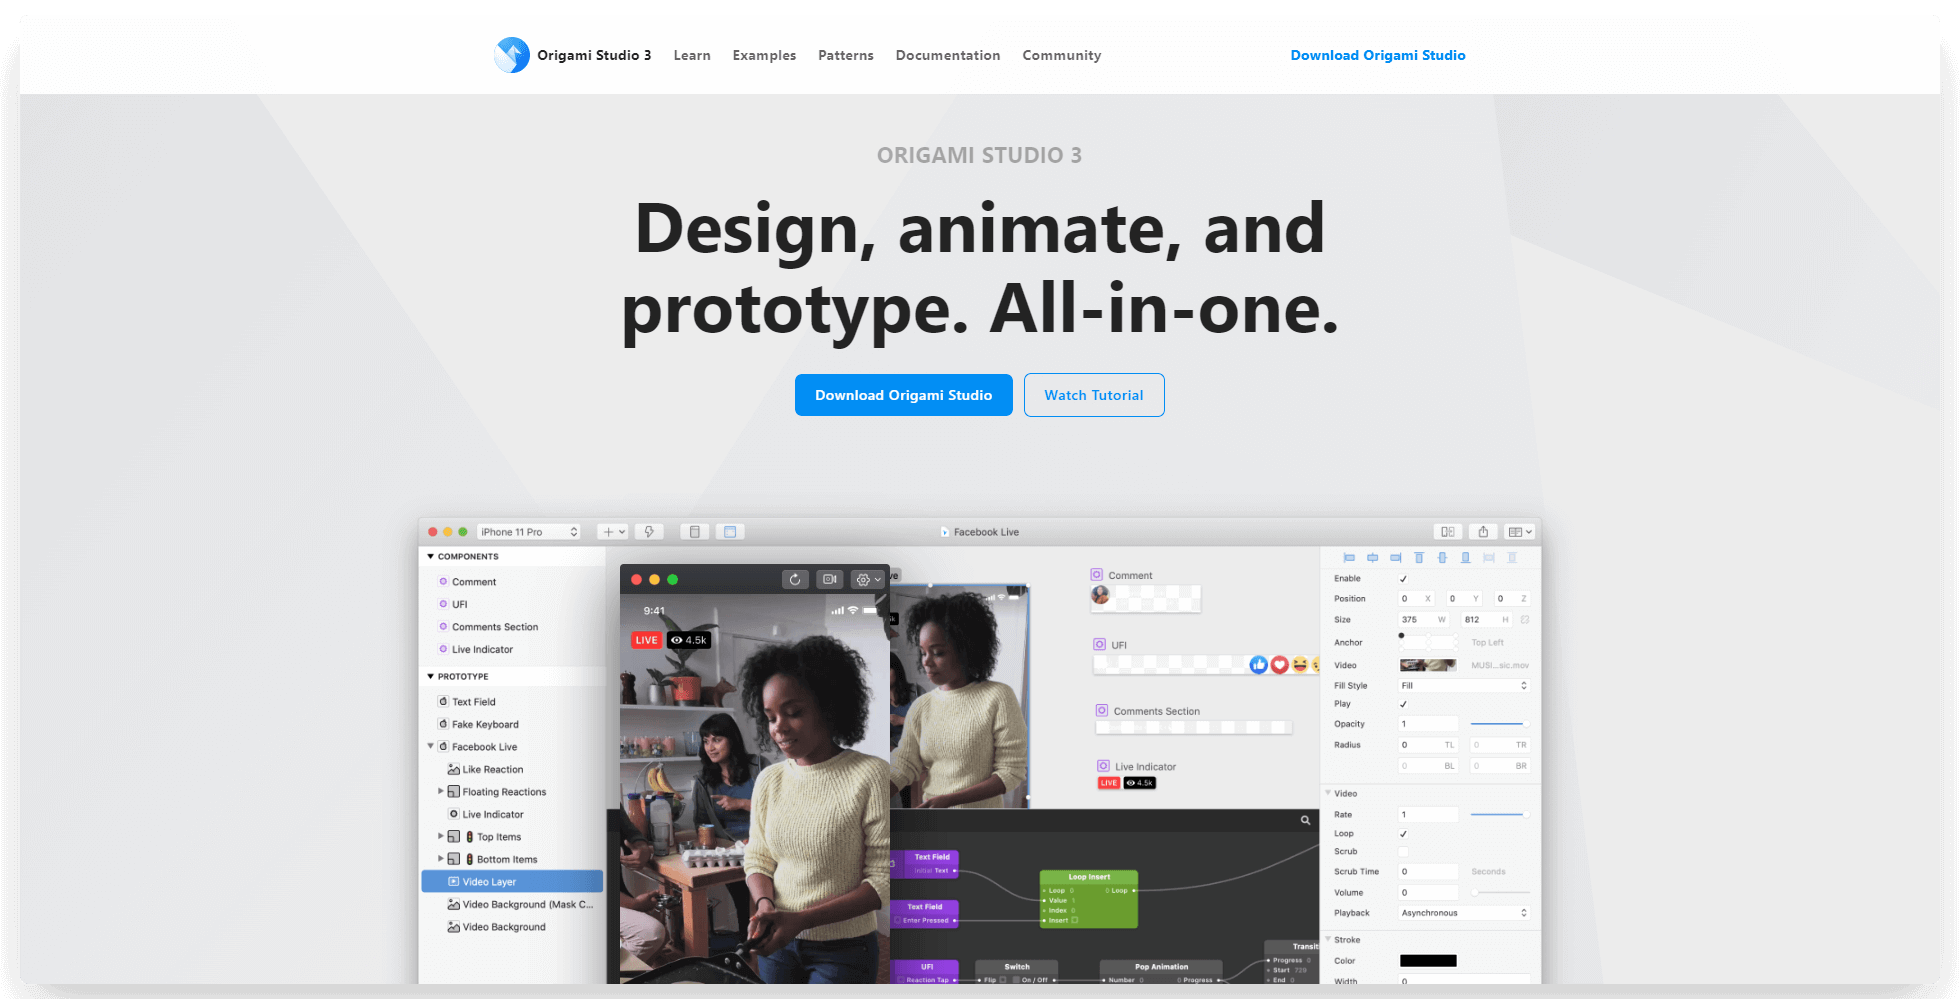Open the plus add-layer dropdown
The image size is (1960, 999).
612,532
